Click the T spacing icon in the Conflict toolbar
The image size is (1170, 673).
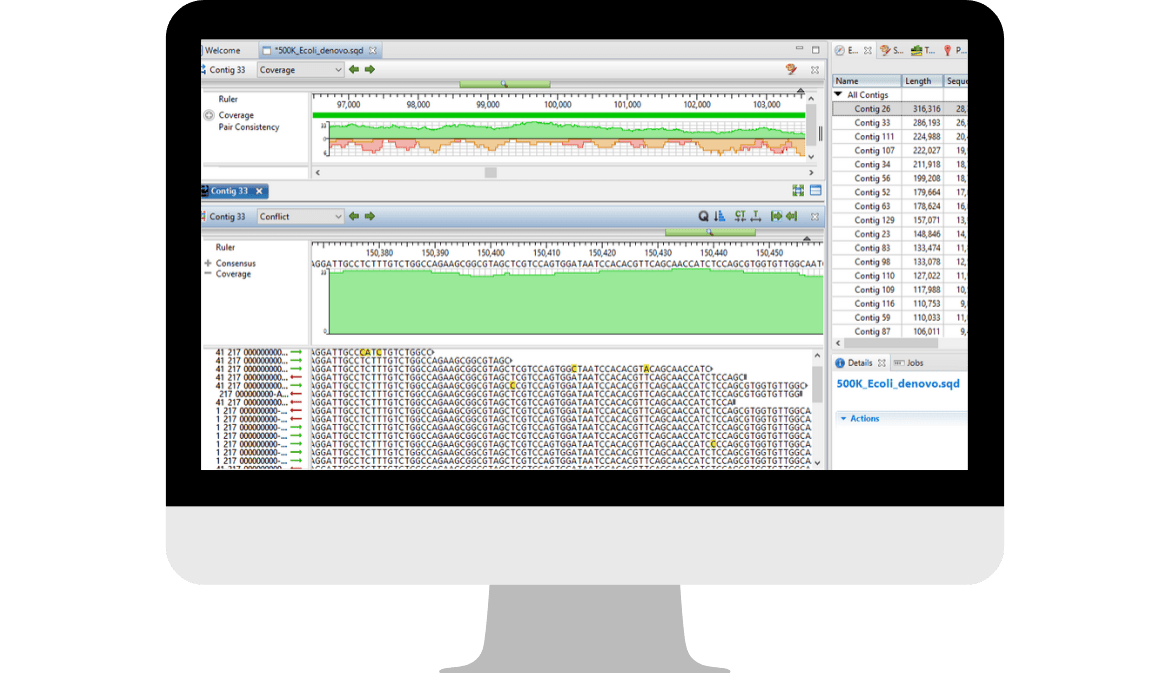tap(756, 215)
